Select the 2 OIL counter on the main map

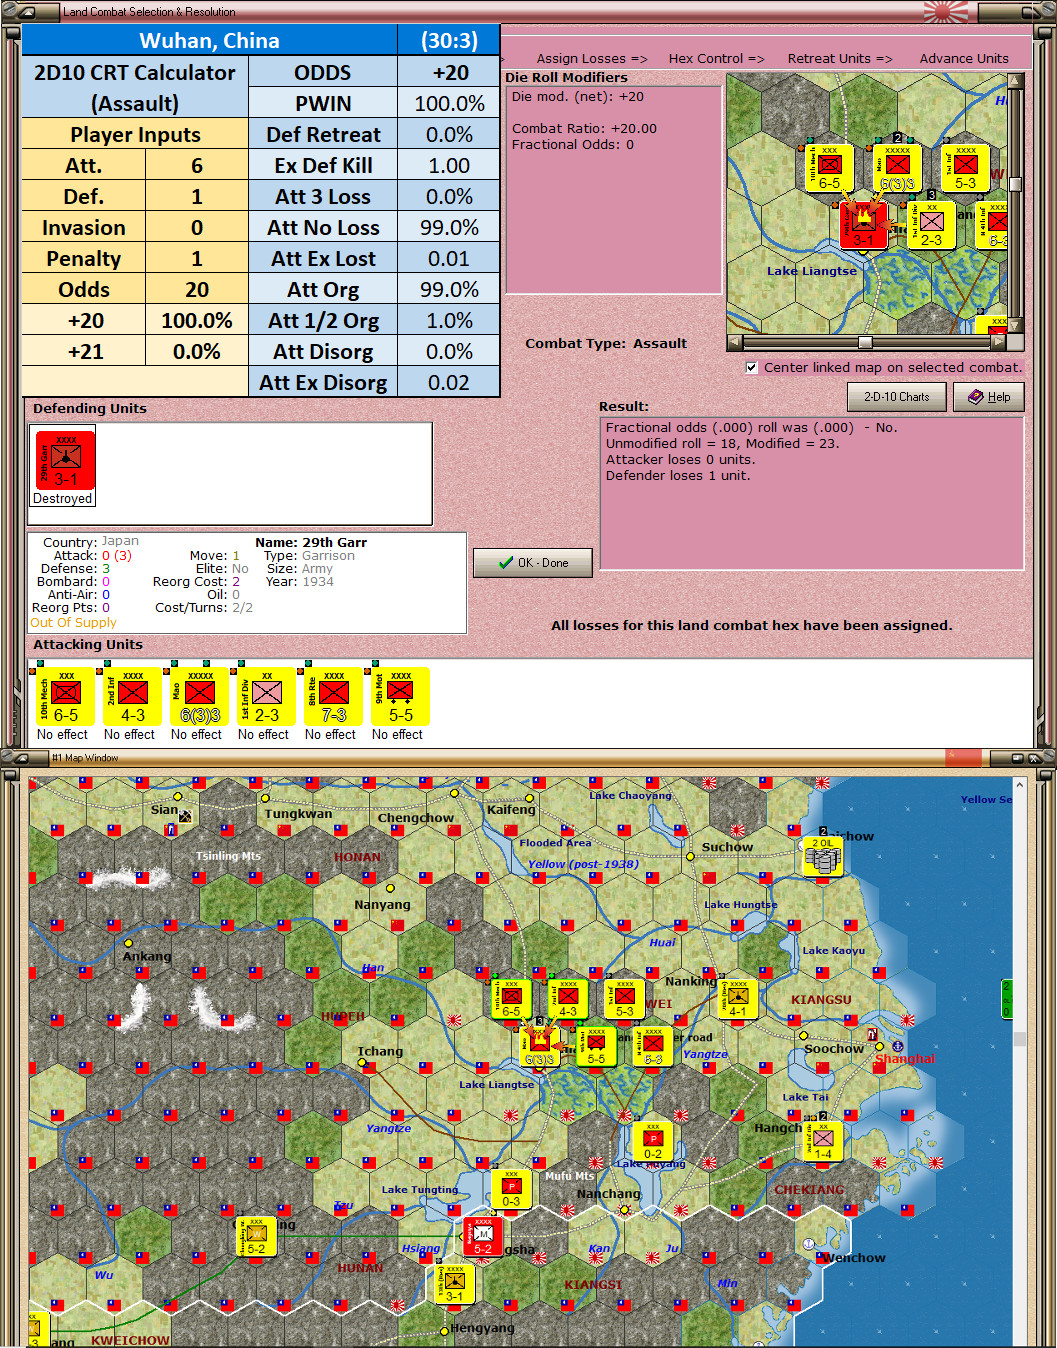click(823, 856)
